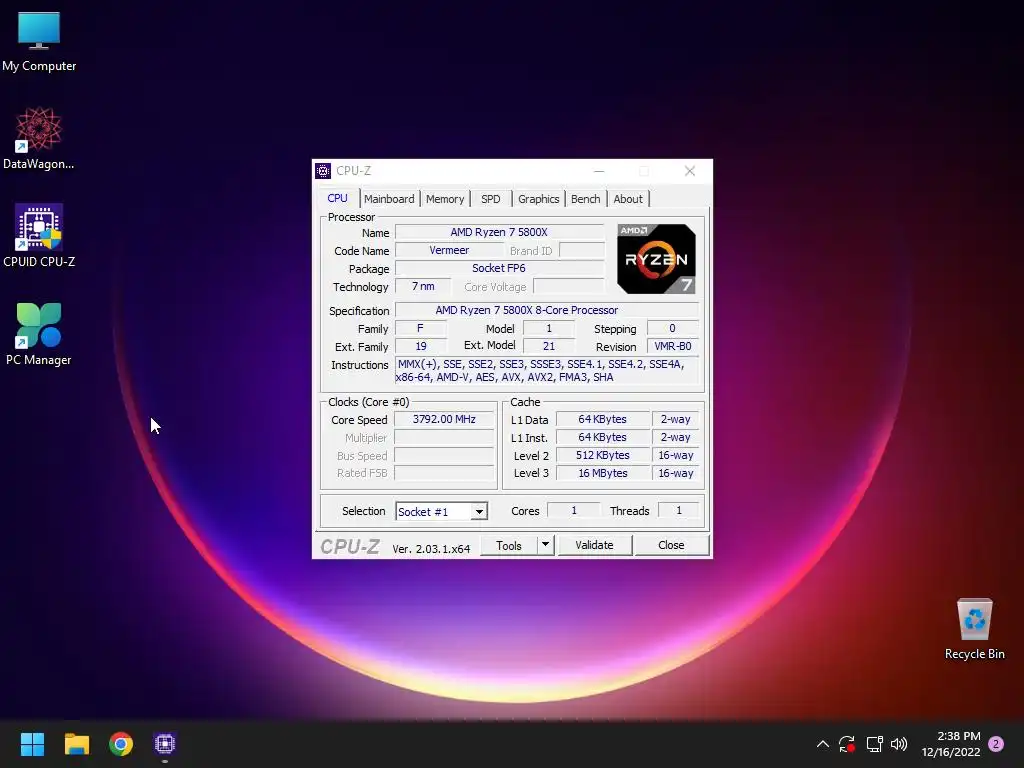Click the Validate button
This screenshot has width=1024, height=768.
594,545
